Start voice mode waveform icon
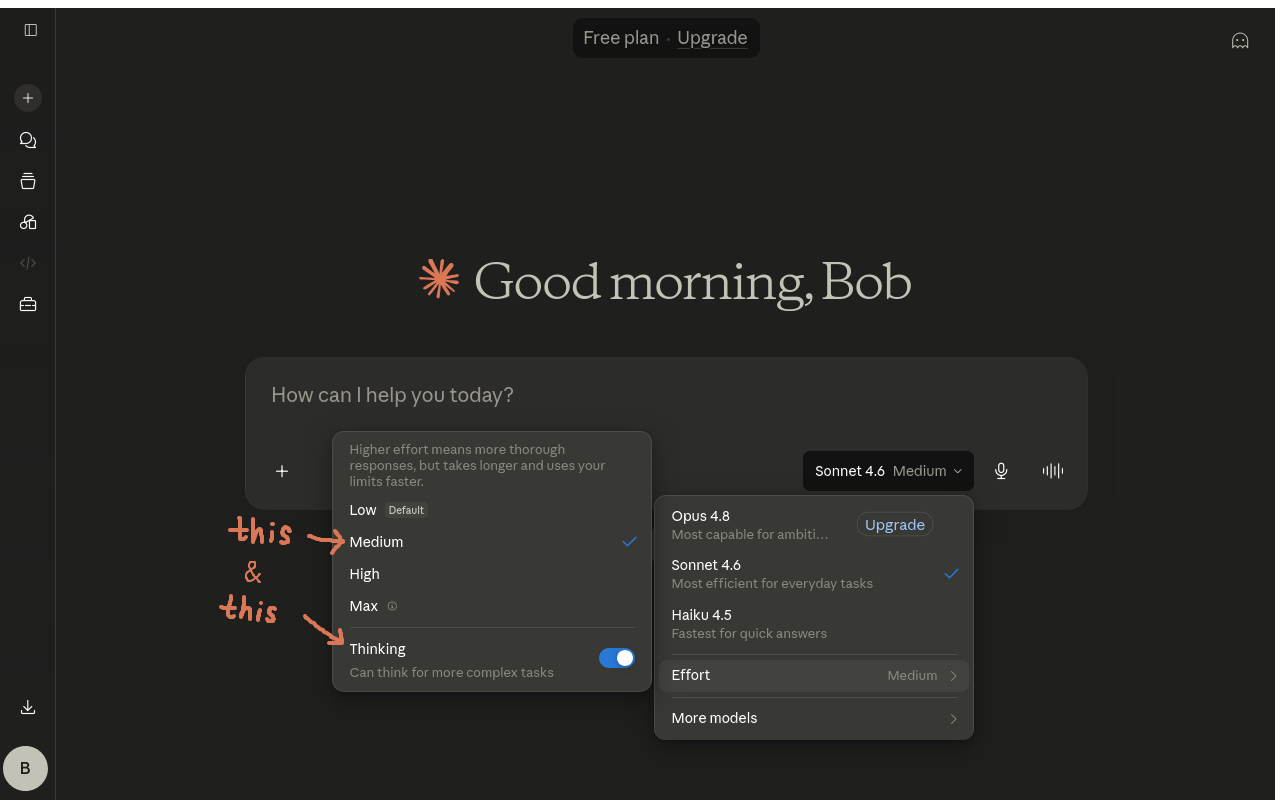1280x800 pixels. tap(1053, 471)
